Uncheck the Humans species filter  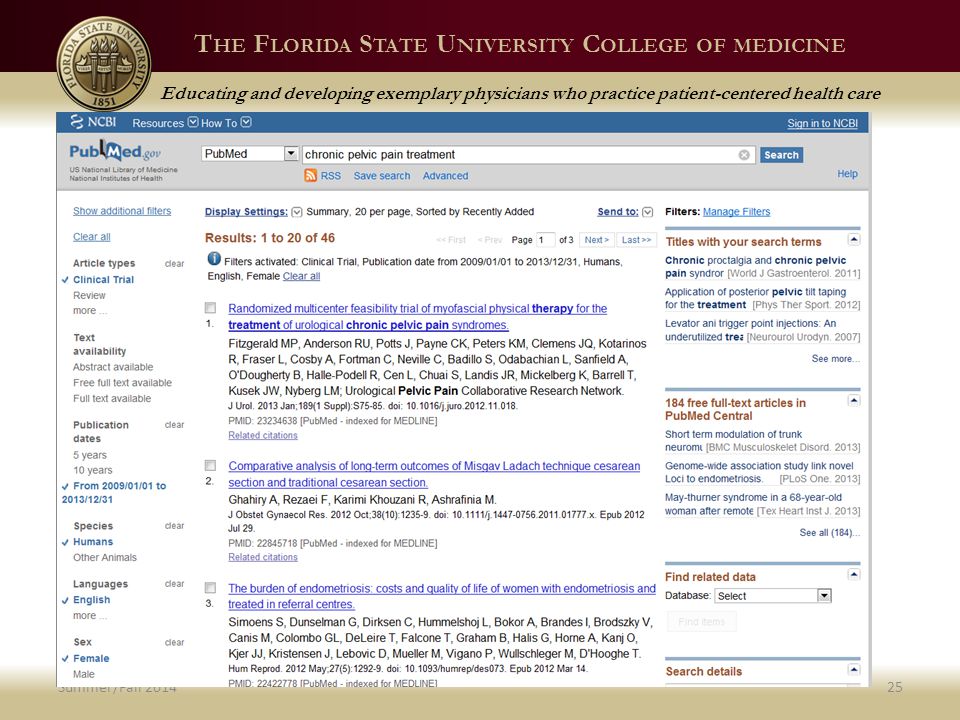pos(92,542)
